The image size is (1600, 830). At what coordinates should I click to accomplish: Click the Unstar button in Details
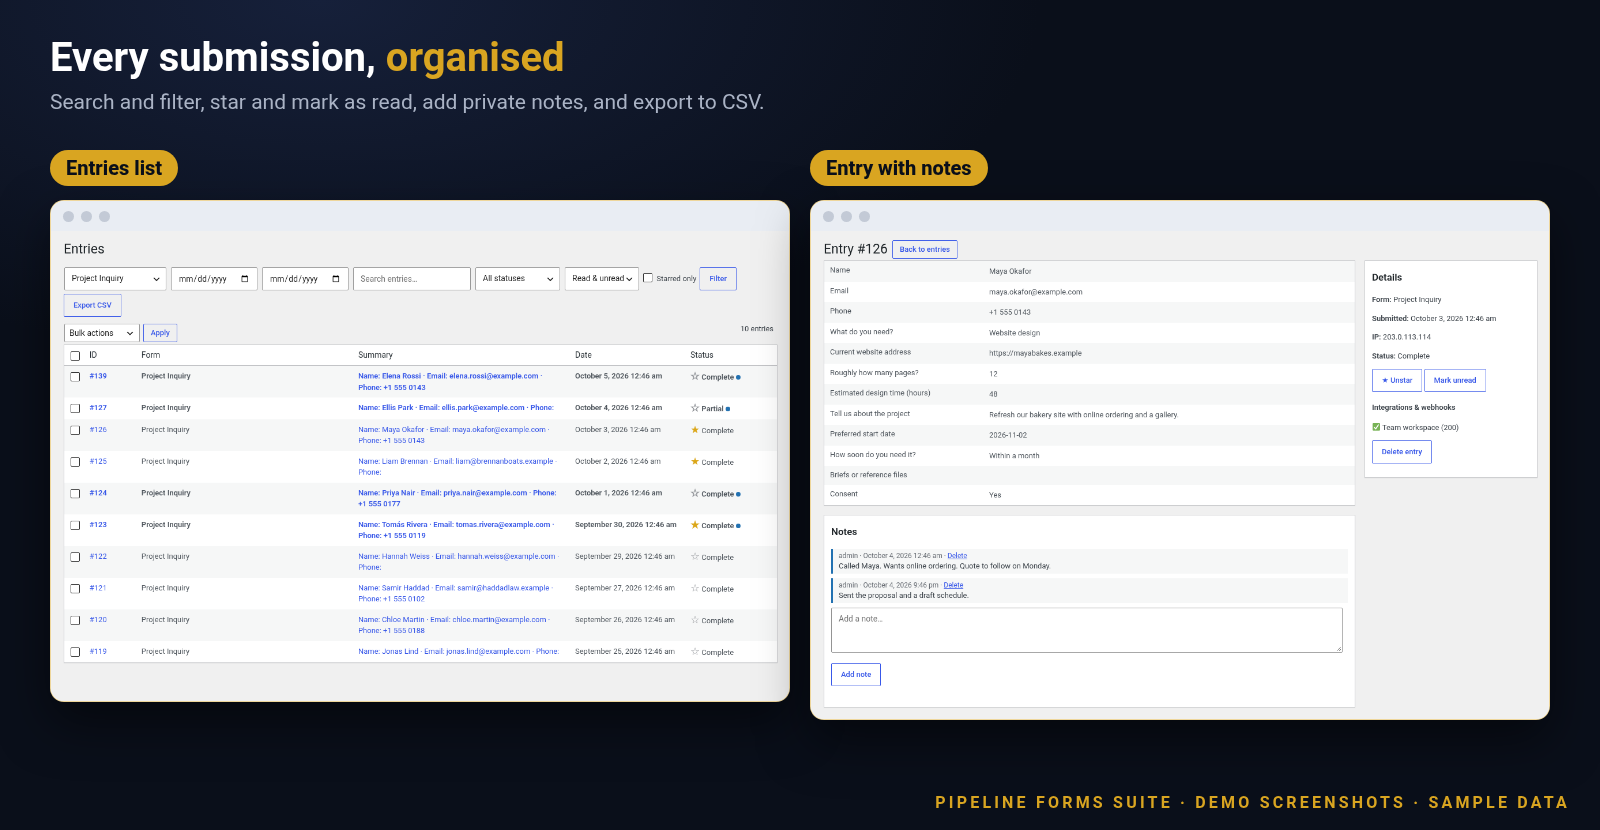(x=1397, y=380)
